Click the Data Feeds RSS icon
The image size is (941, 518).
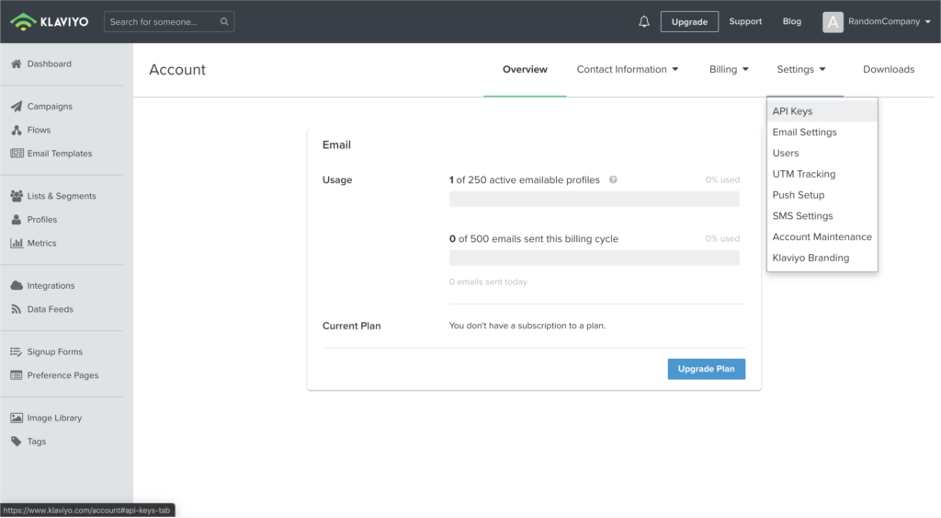(16, 309)
